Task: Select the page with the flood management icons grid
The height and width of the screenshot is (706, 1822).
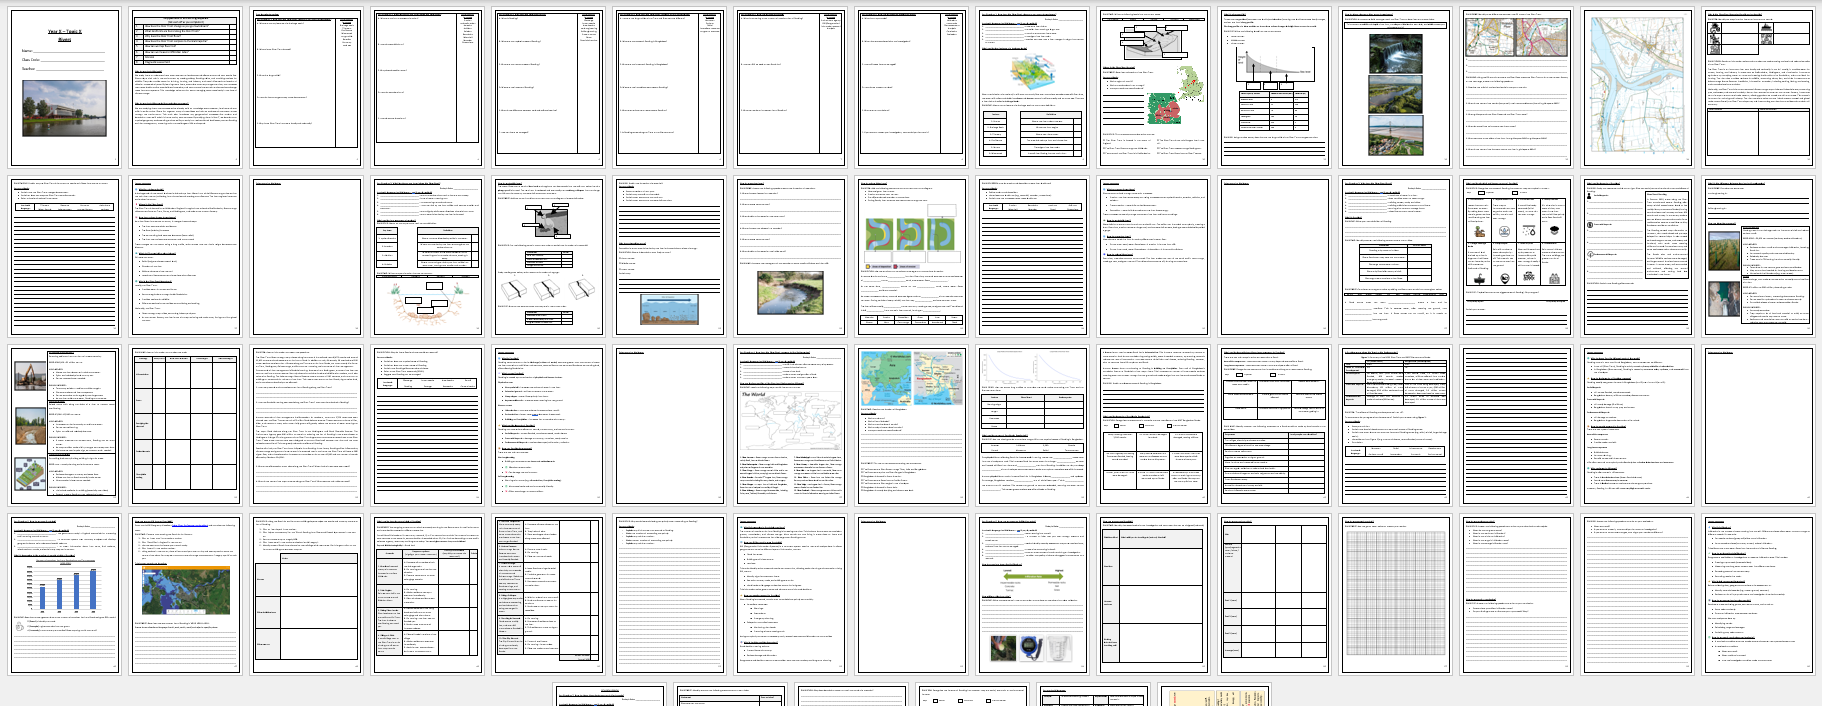Action: click(x=1517, y=257)
